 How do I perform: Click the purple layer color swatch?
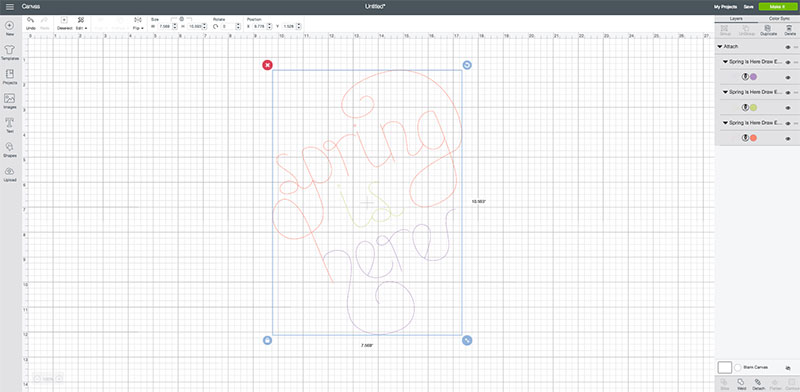click(x=754, y=77)
